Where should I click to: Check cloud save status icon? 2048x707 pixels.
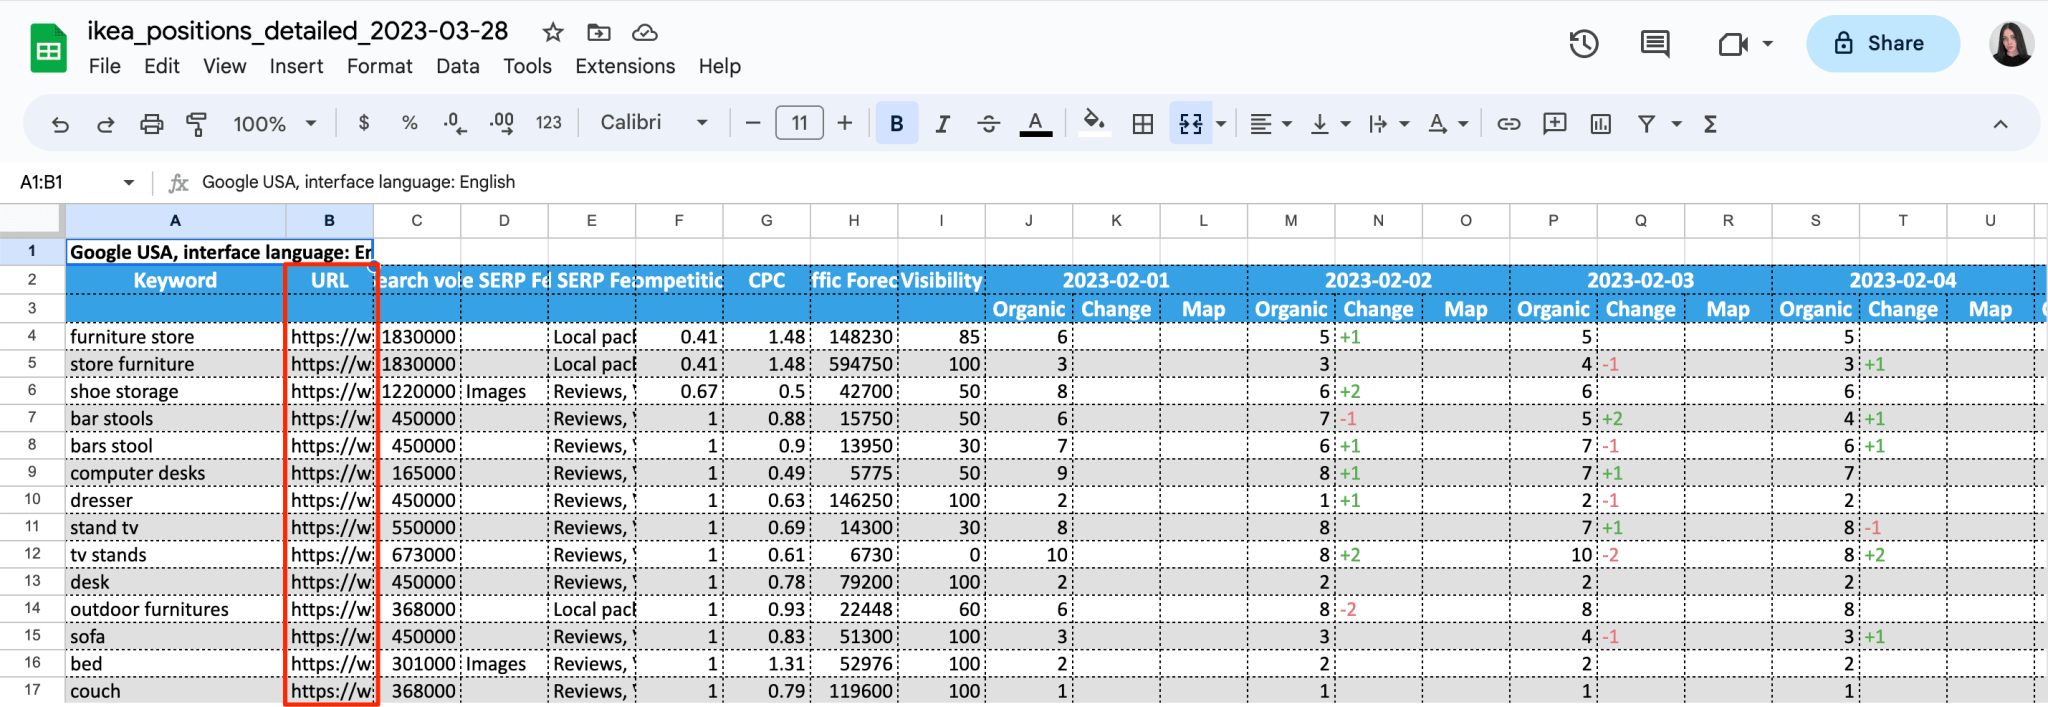click(645, 32)
